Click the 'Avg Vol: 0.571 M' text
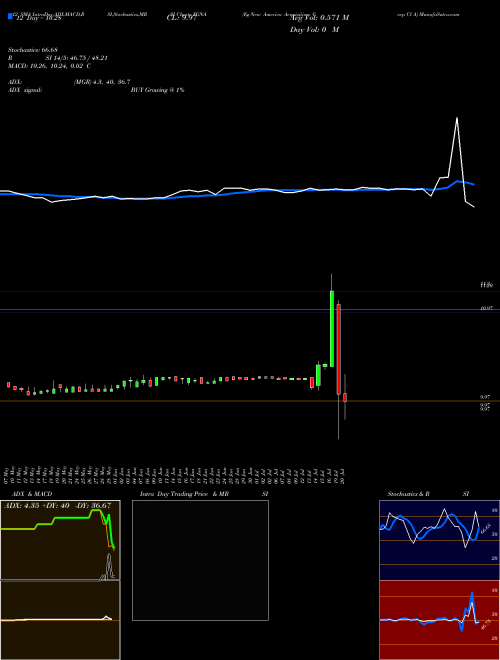The height and width of the screenshot is (660, 500). point(320,18)
